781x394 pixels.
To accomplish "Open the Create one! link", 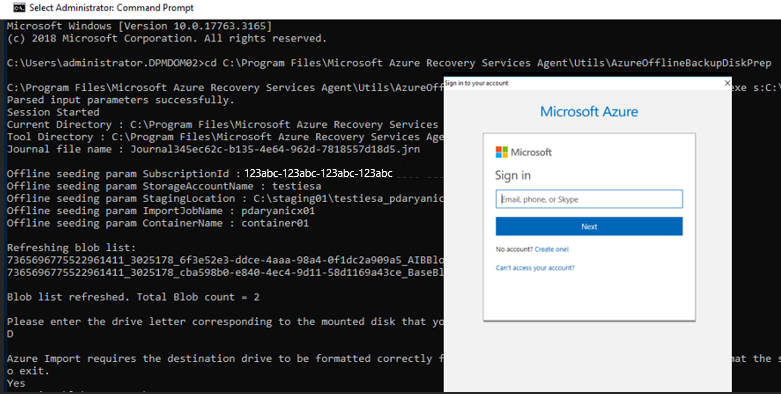I will [551, 249].
